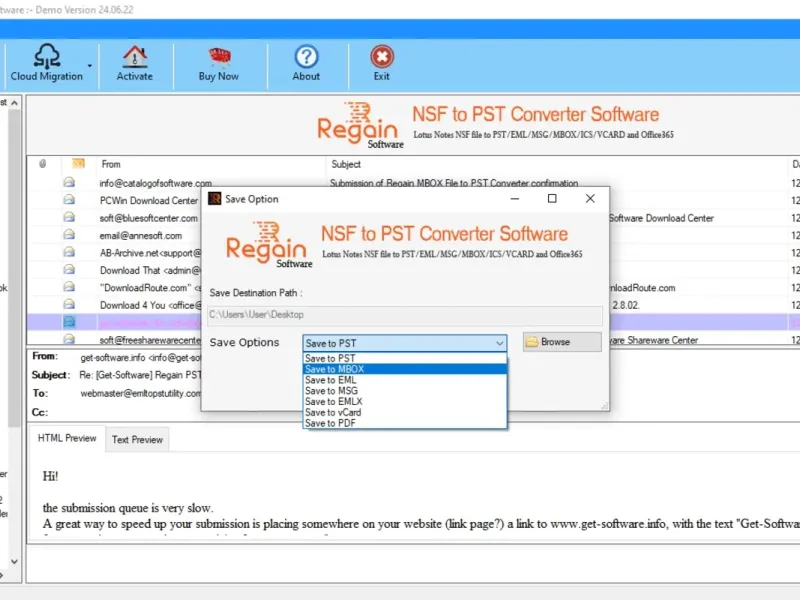Click subject 'Submission of Regain MBOX File'
This screenshot has height=600, width=800.
454,183
